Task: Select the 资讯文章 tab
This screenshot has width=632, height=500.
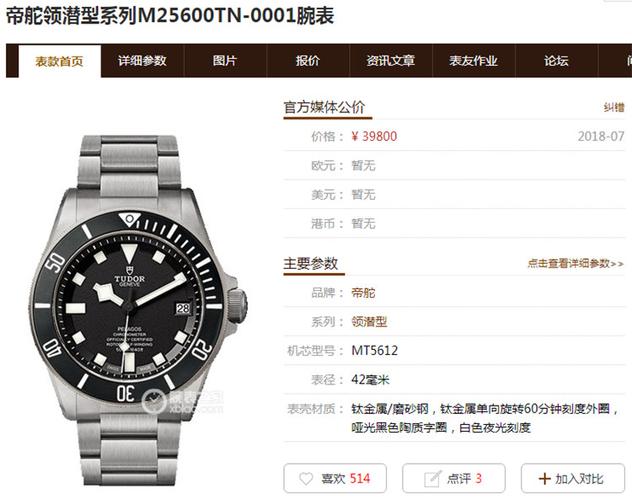Action: click(x=391, y=60)
